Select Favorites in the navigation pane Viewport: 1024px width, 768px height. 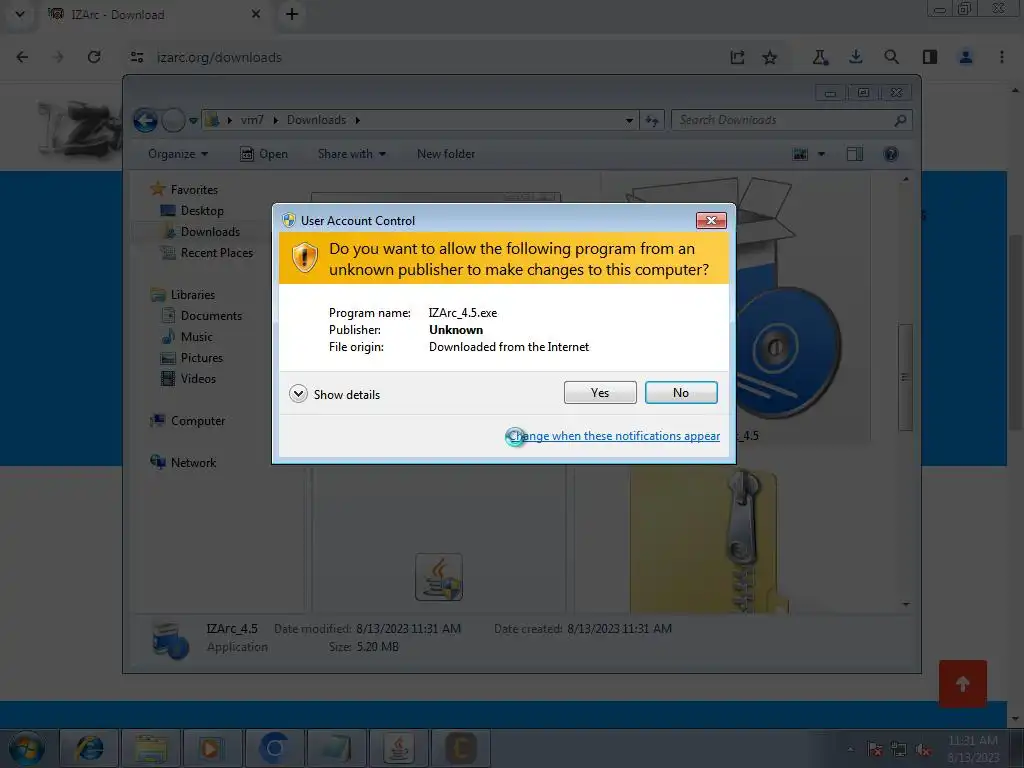[x=194, y=189]
